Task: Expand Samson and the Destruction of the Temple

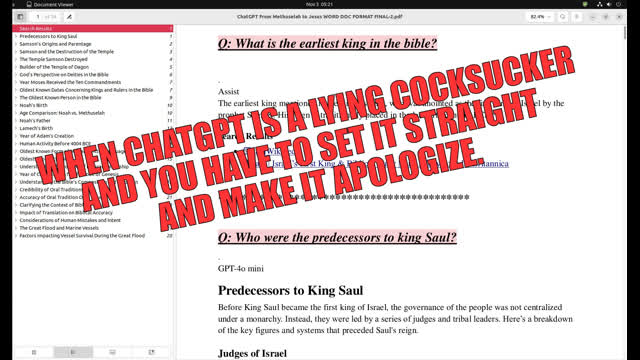Action: coord(16,52)
